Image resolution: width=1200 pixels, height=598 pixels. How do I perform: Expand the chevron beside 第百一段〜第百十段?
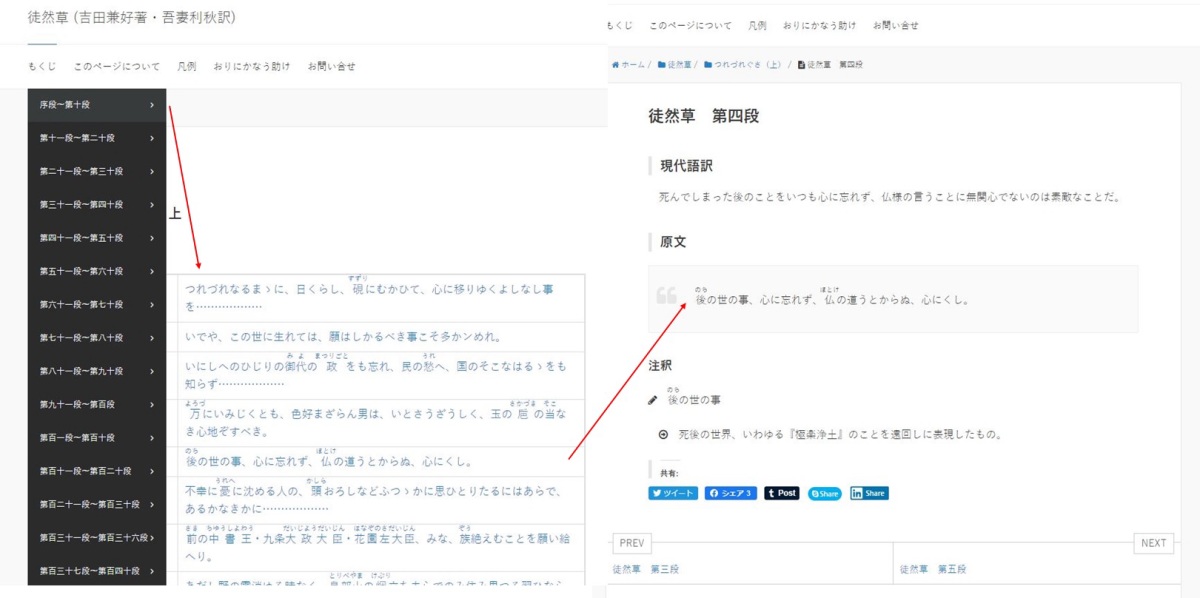[152, 438]
